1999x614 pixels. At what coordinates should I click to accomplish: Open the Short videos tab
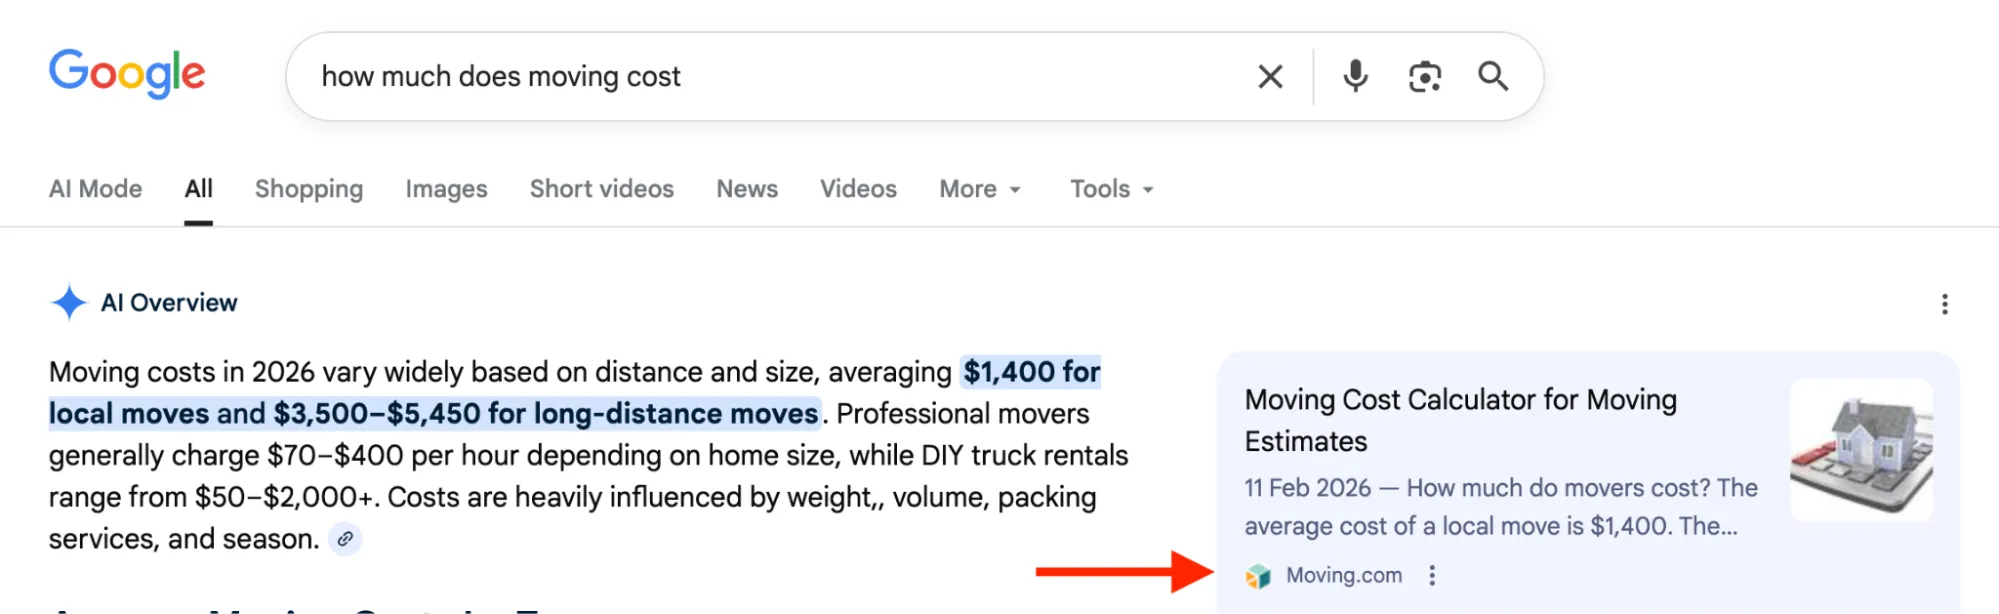(602, 189)
